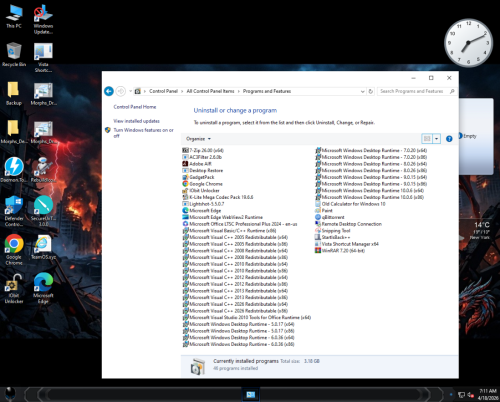Select the 7-Zip program entry icon
Viewport: 500px width, 402px height.
[x=185, y=150]
